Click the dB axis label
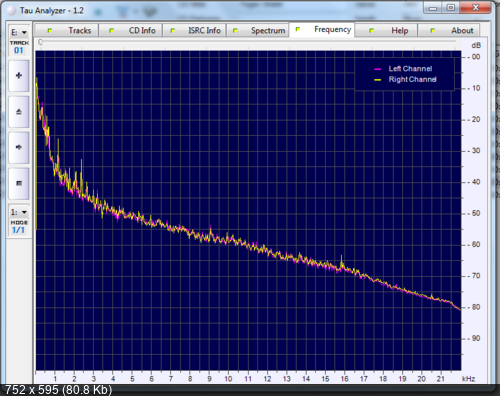Screen dimensions: 500x396 tap(476, 46)
